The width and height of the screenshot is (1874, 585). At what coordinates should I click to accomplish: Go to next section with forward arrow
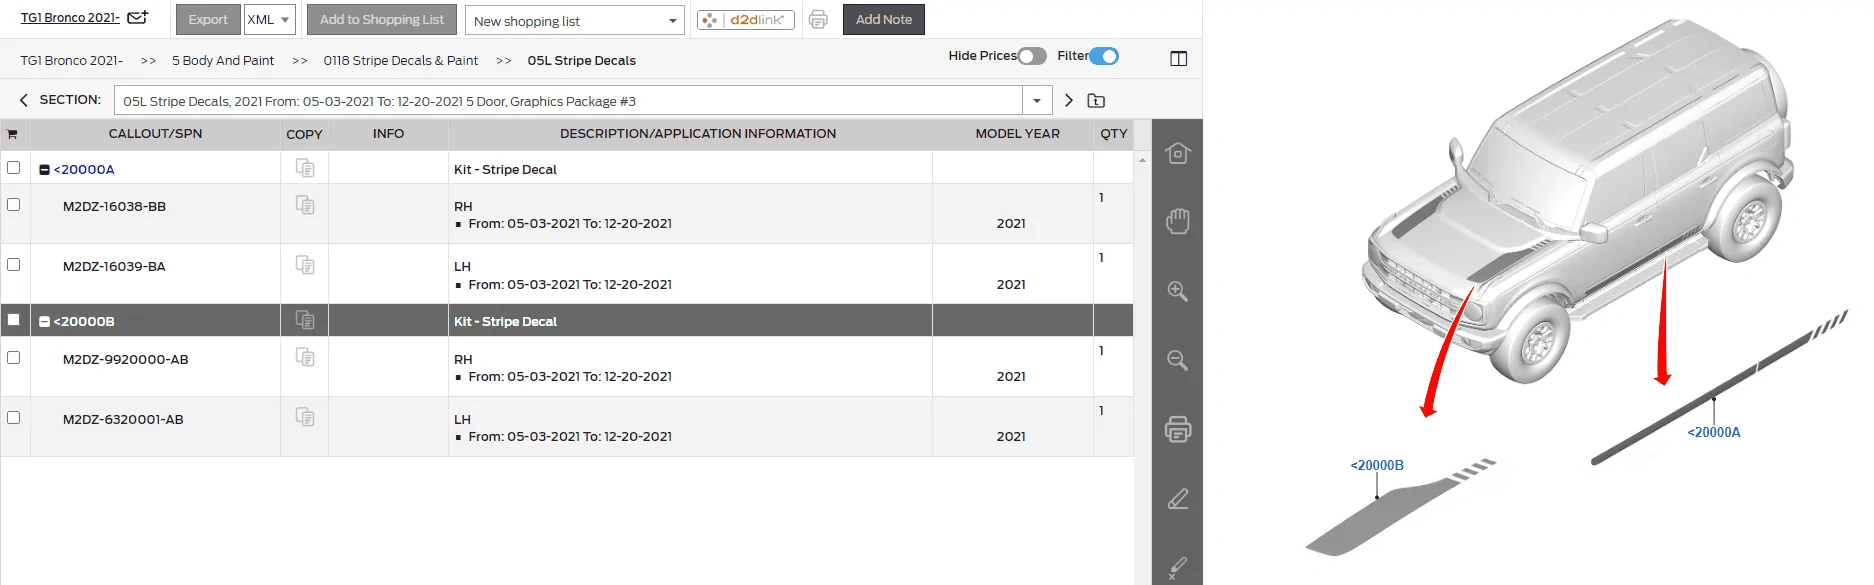point(1068,100)
